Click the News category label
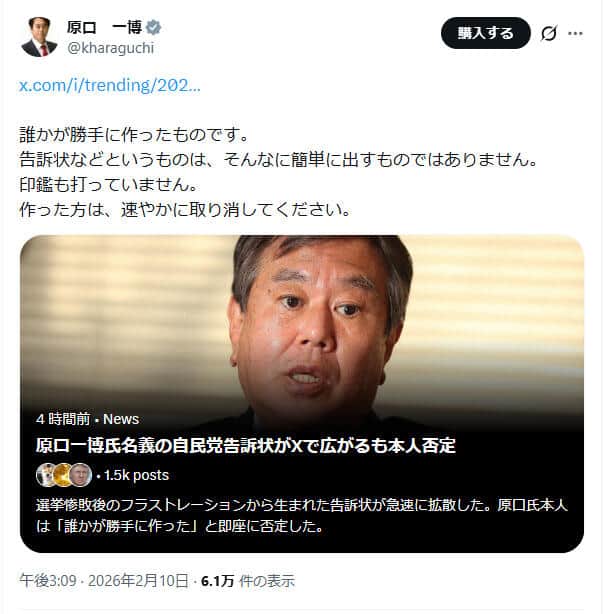This screenshot has width=603, height=614. [121, 419]
